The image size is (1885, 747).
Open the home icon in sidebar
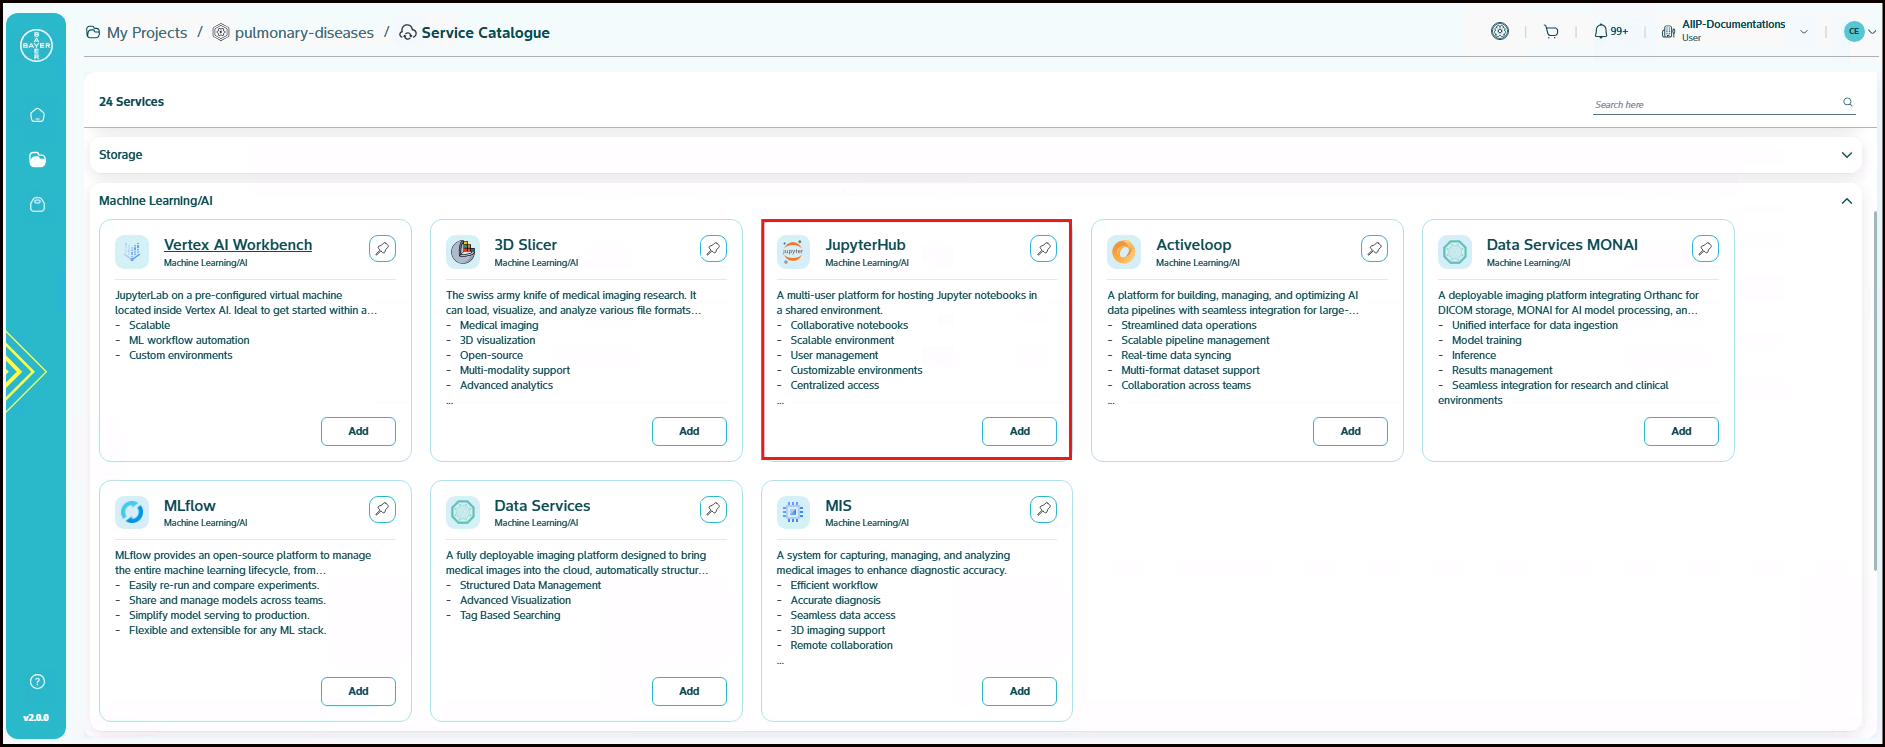[x=37, y=115]
